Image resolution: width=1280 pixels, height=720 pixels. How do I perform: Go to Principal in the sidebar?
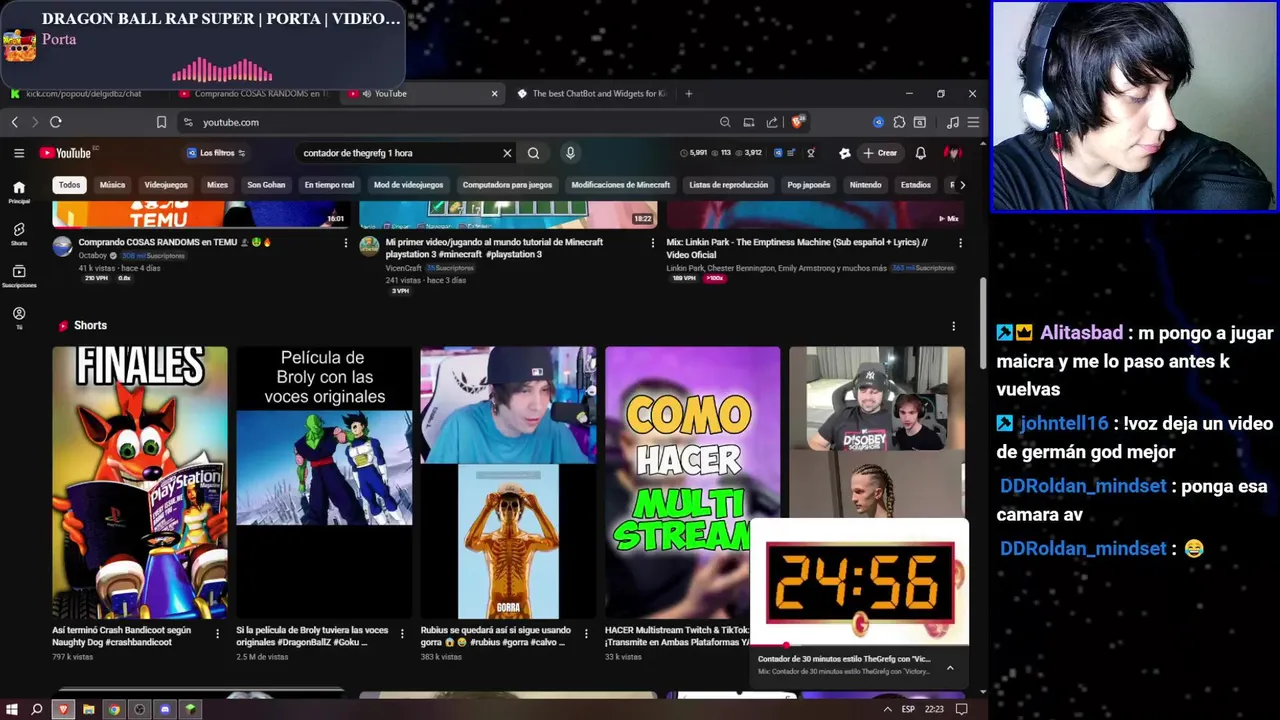click(x=19, y=192)
